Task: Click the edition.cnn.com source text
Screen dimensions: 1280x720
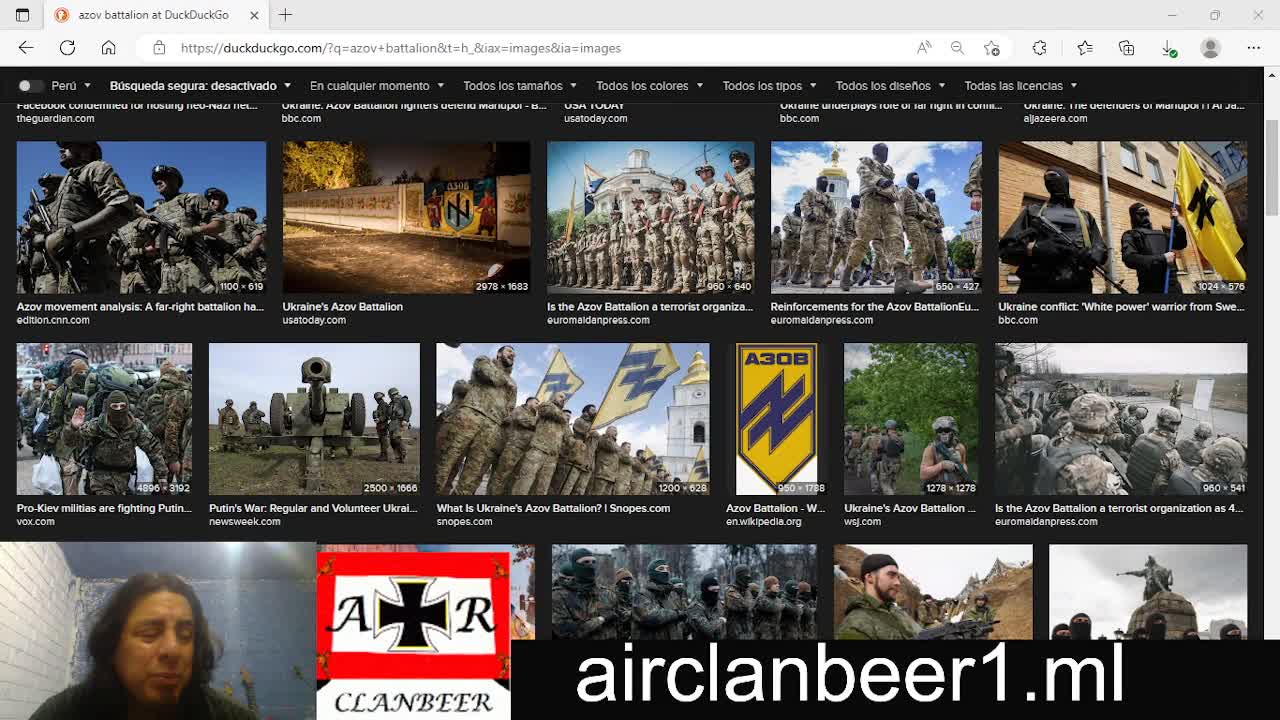Action: click(53, 320)
